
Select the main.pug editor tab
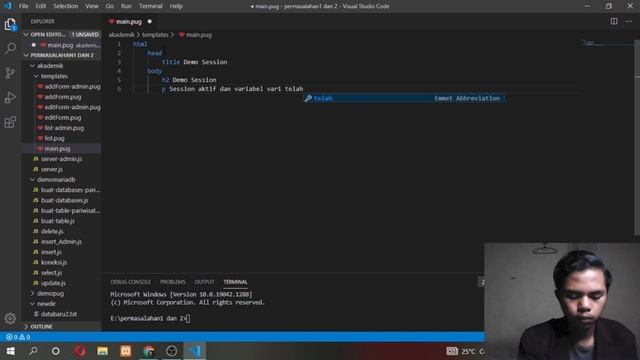tap(129, 22)
